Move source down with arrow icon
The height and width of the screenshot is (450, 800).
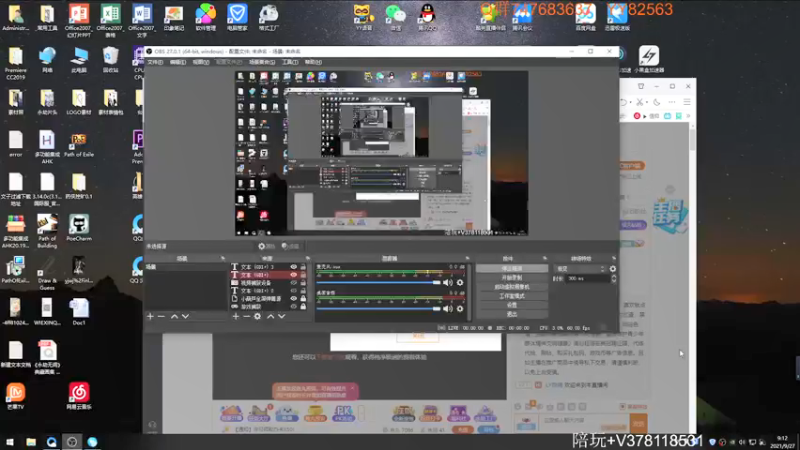pos(282,316)
